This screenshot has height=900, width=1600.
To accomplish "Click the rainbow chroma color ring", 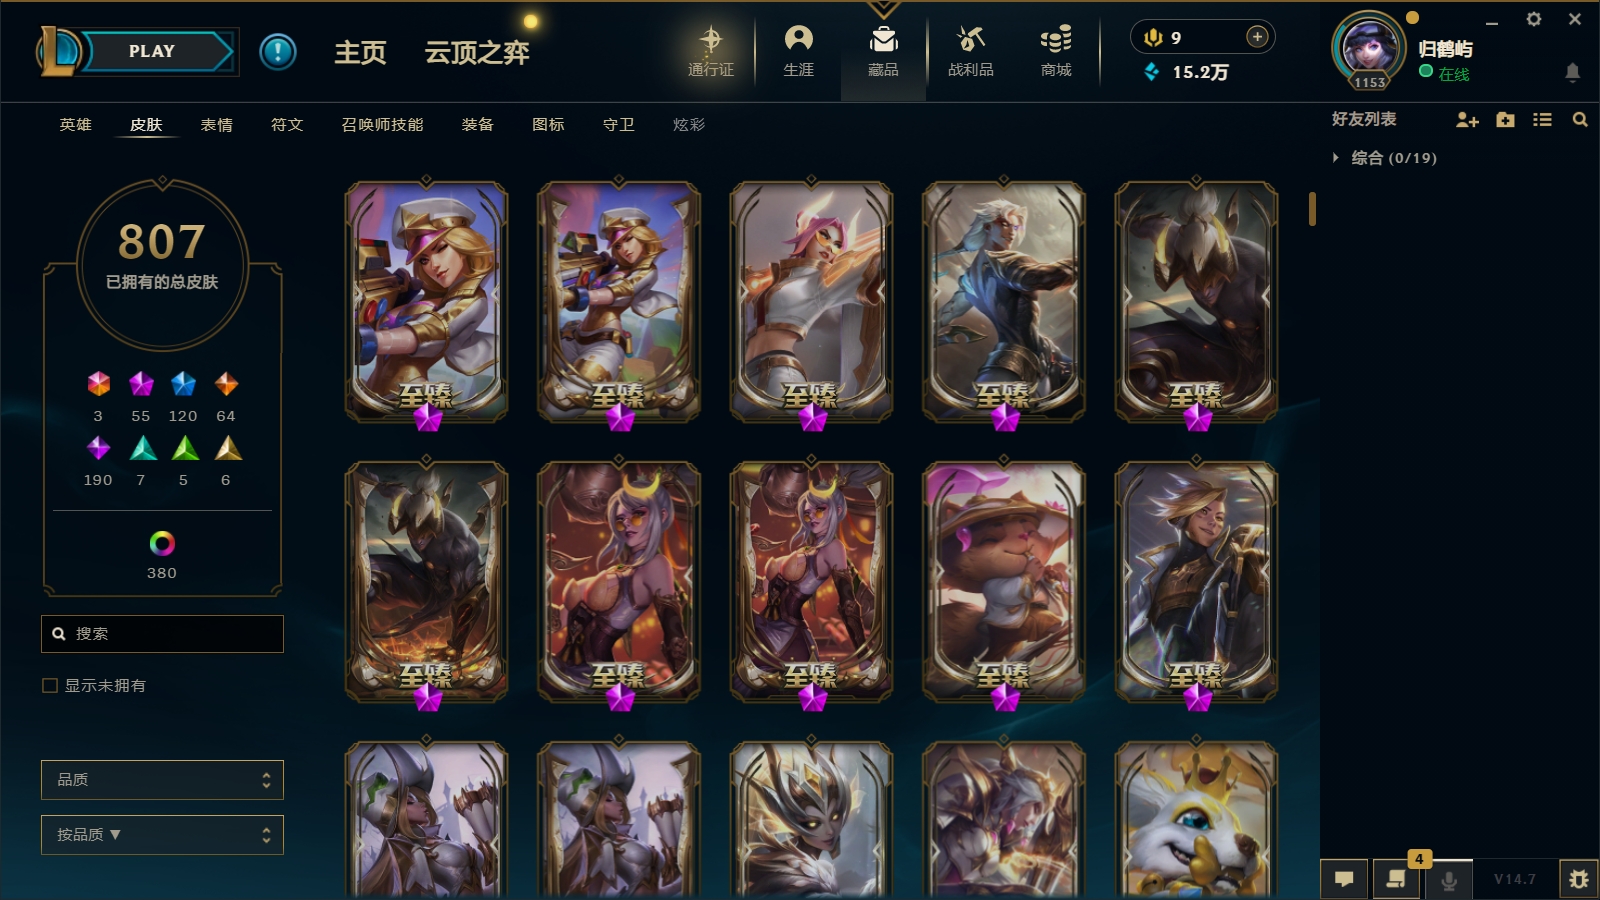I will [162, 543].
